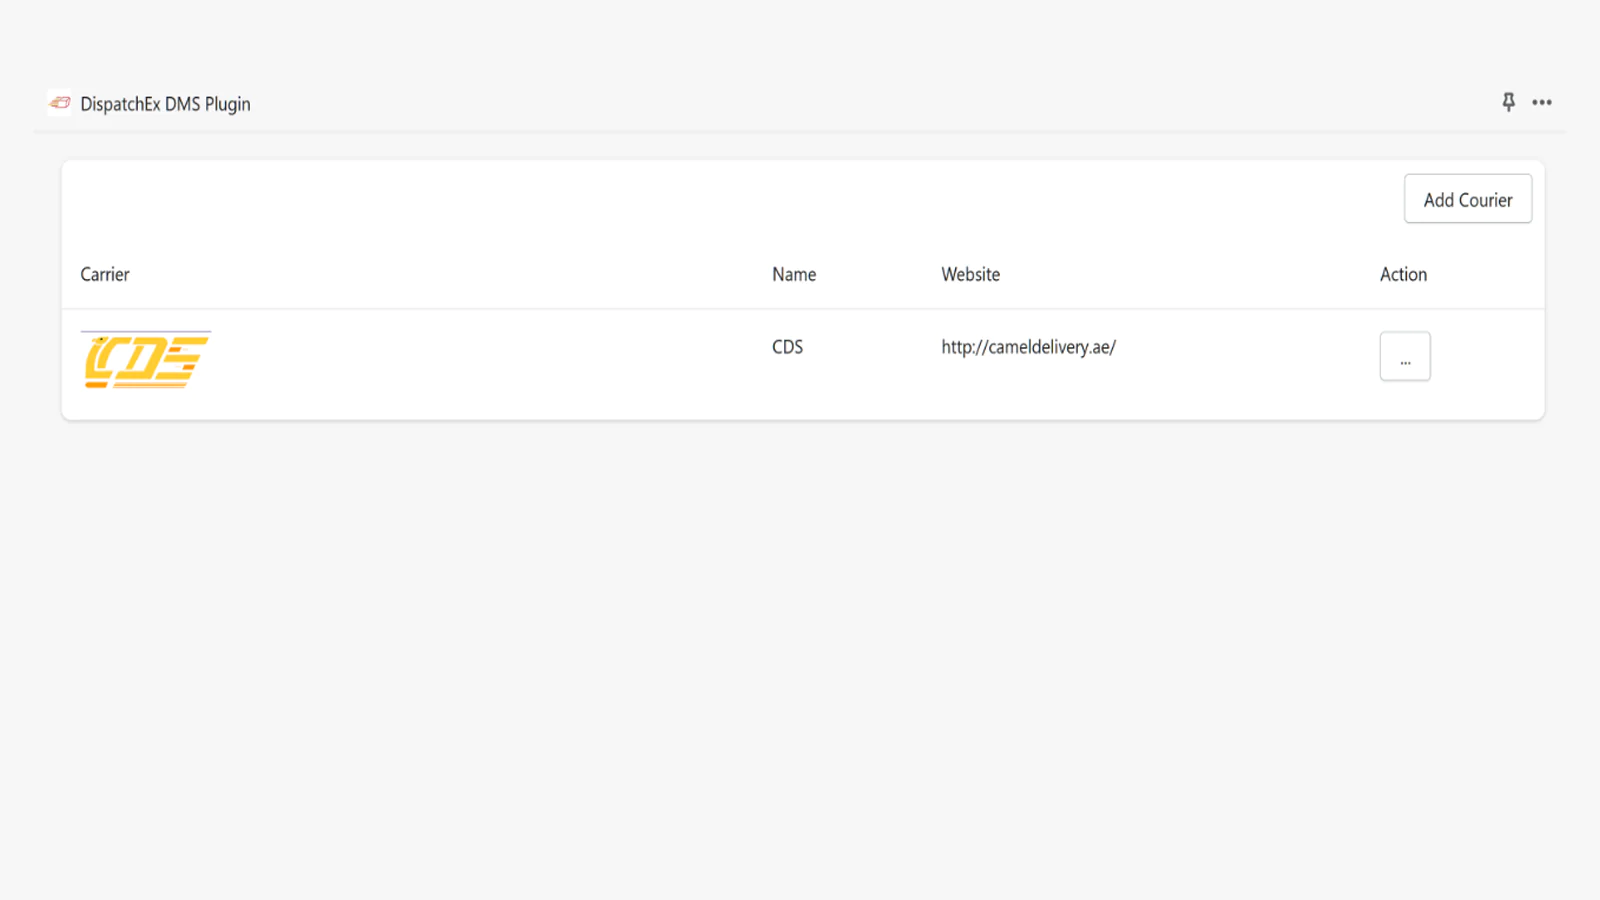Click the pushpin icon in the header
This screenshot has height=900, width=1600.
click(1508, 102)
